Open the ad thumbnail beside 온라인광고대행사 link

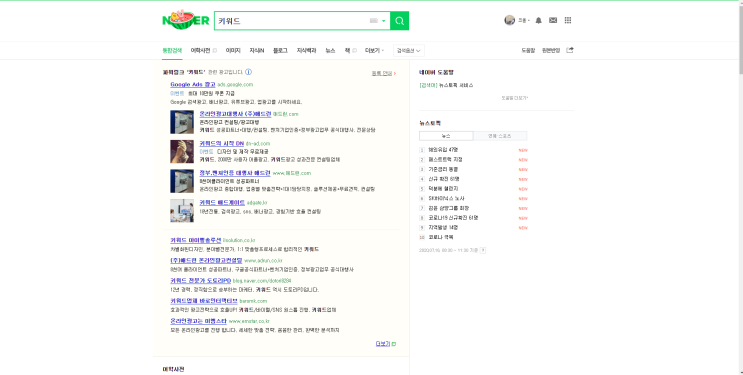point(182,122)
